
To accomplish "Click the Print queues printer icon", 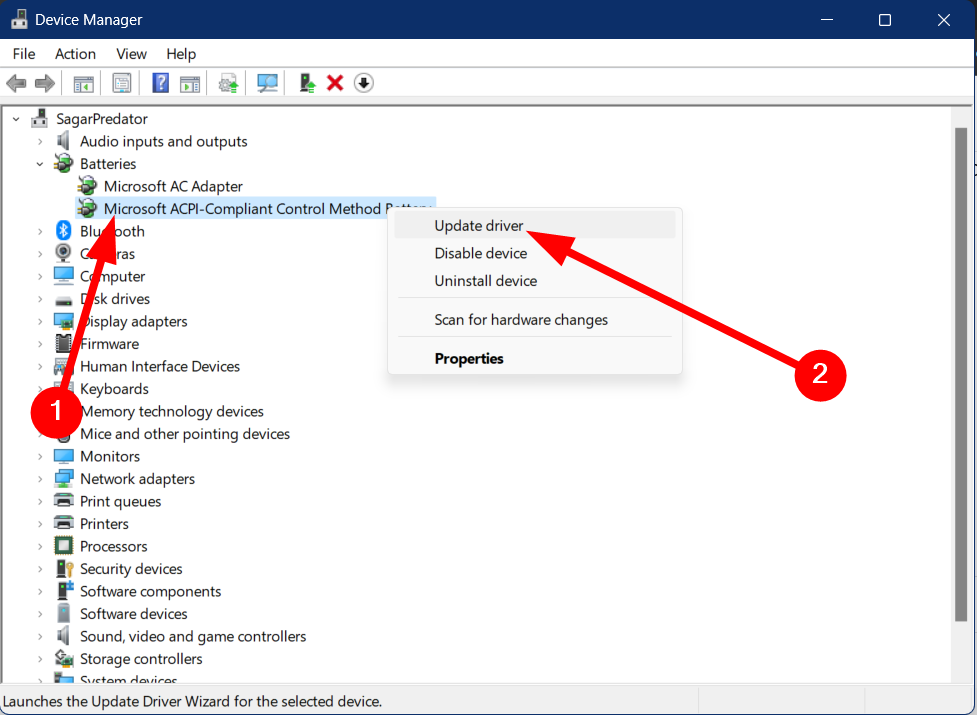I will [64, 501].
